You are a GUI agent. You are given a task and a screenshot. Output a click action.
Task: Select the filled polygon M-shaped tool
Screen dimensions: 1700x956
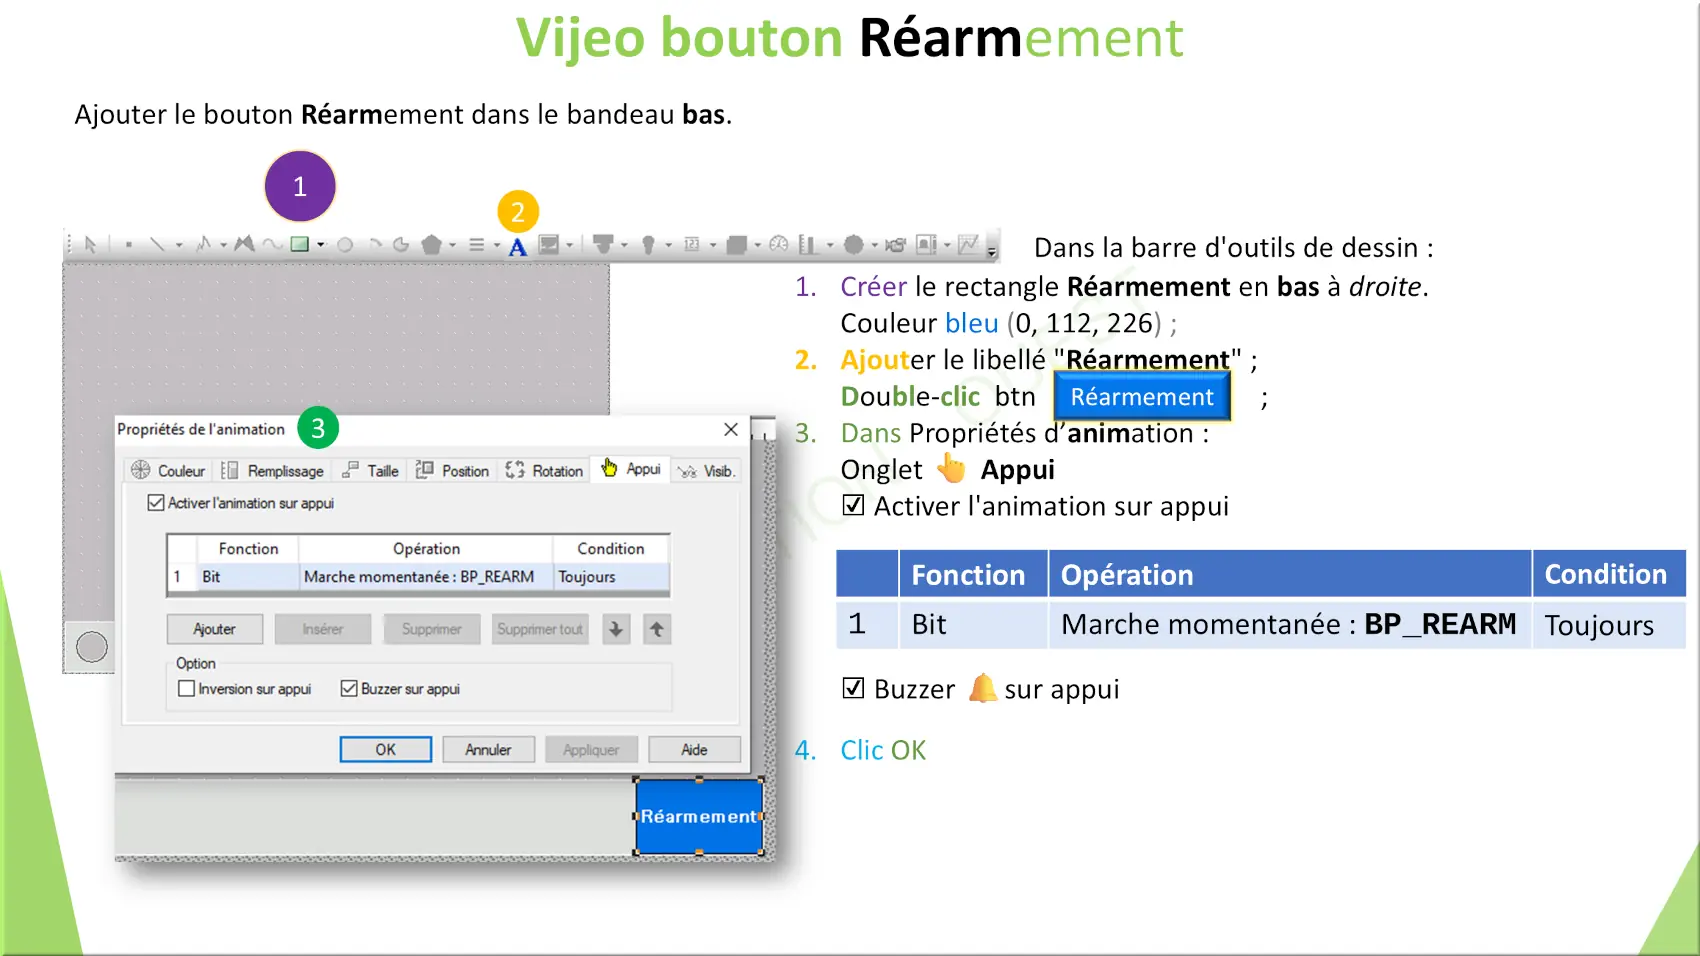[x=244, y=245]
